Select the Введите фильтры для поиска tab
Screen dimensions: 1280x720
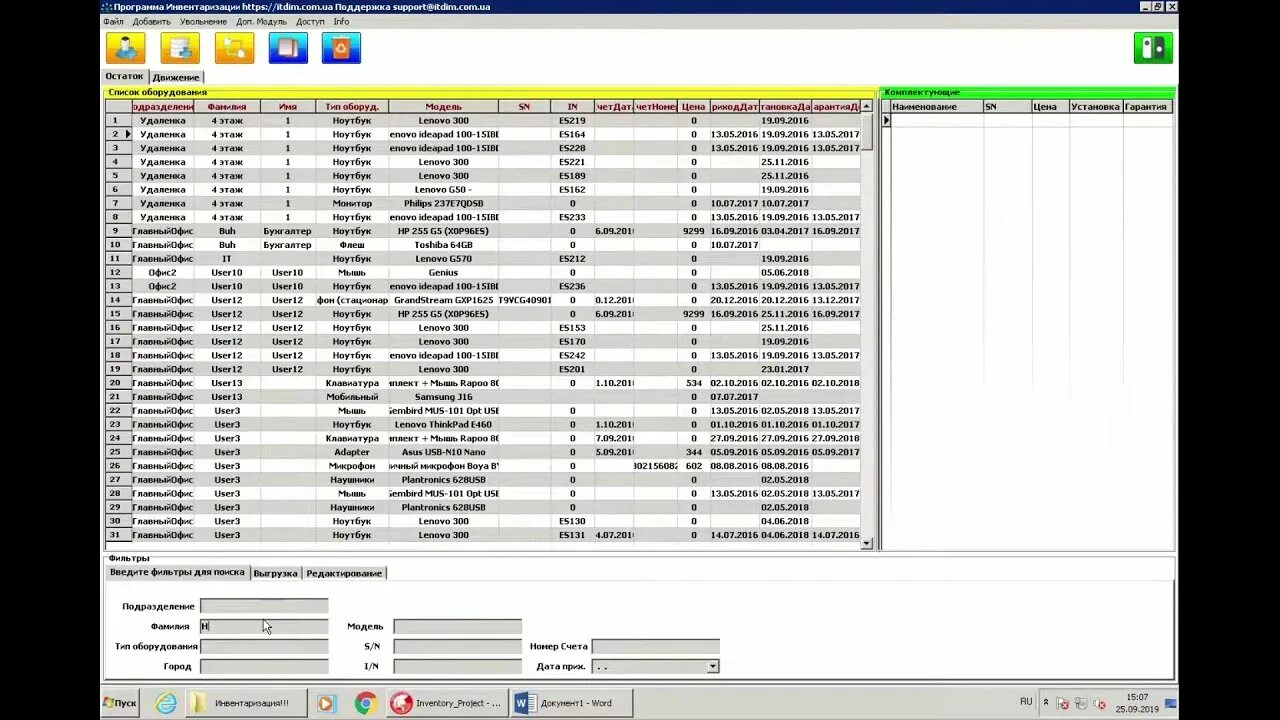[x=177, y=572]
